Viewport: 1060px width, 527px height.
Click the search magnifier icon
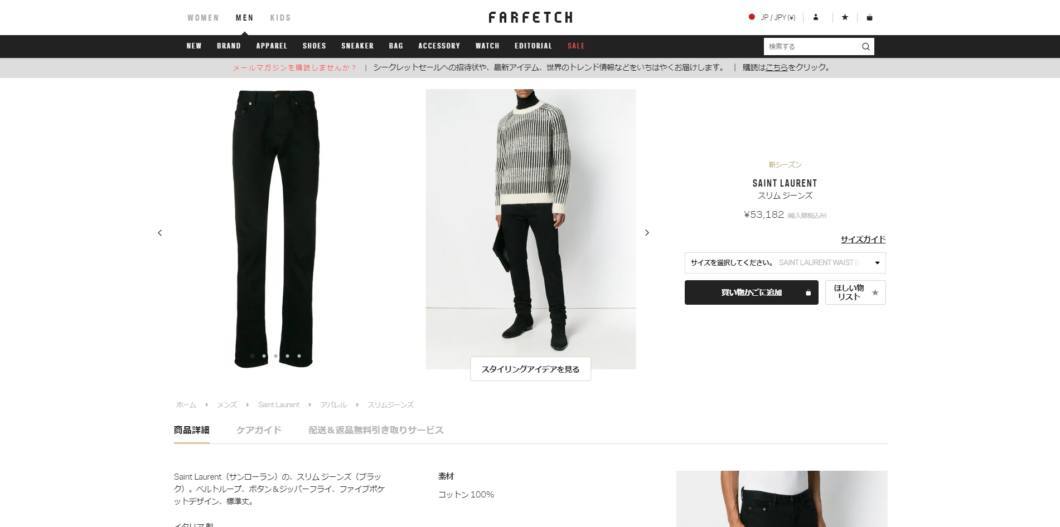click(x=865, y=47)
